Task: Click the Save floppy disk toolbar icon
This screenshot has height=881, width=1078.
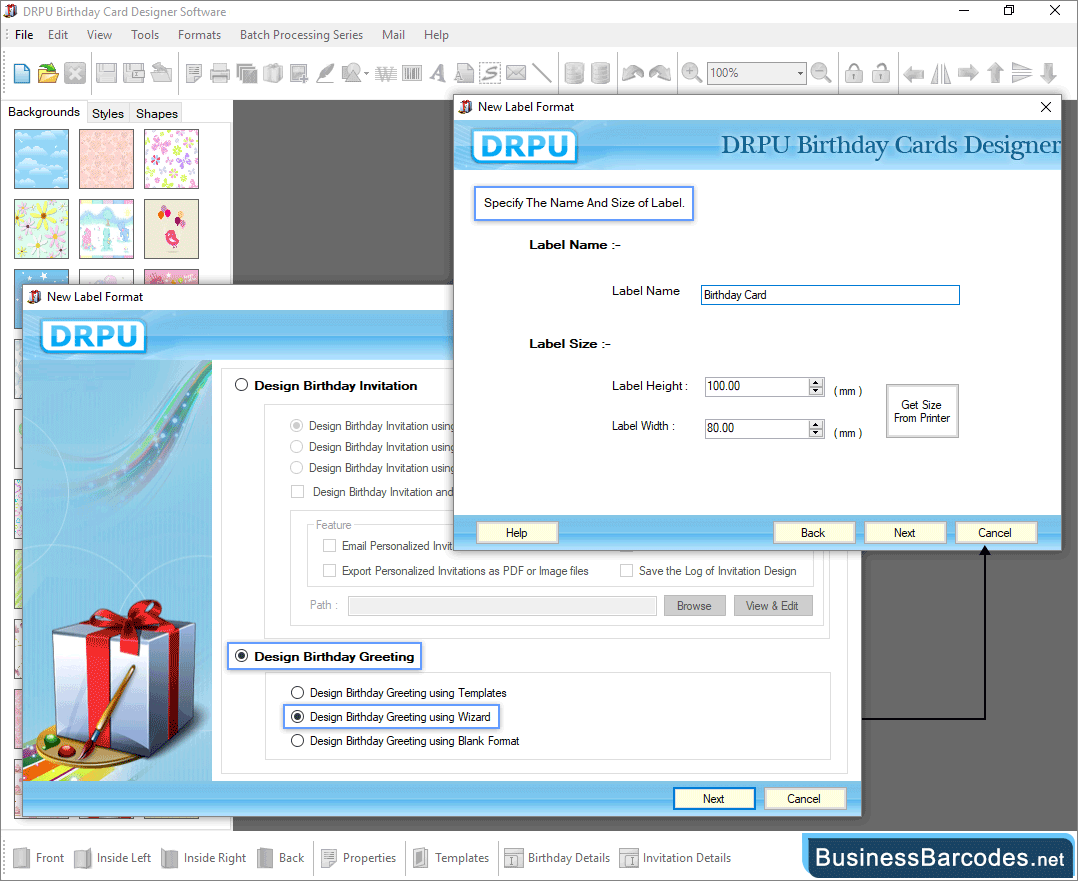Action: coord(106,73)
